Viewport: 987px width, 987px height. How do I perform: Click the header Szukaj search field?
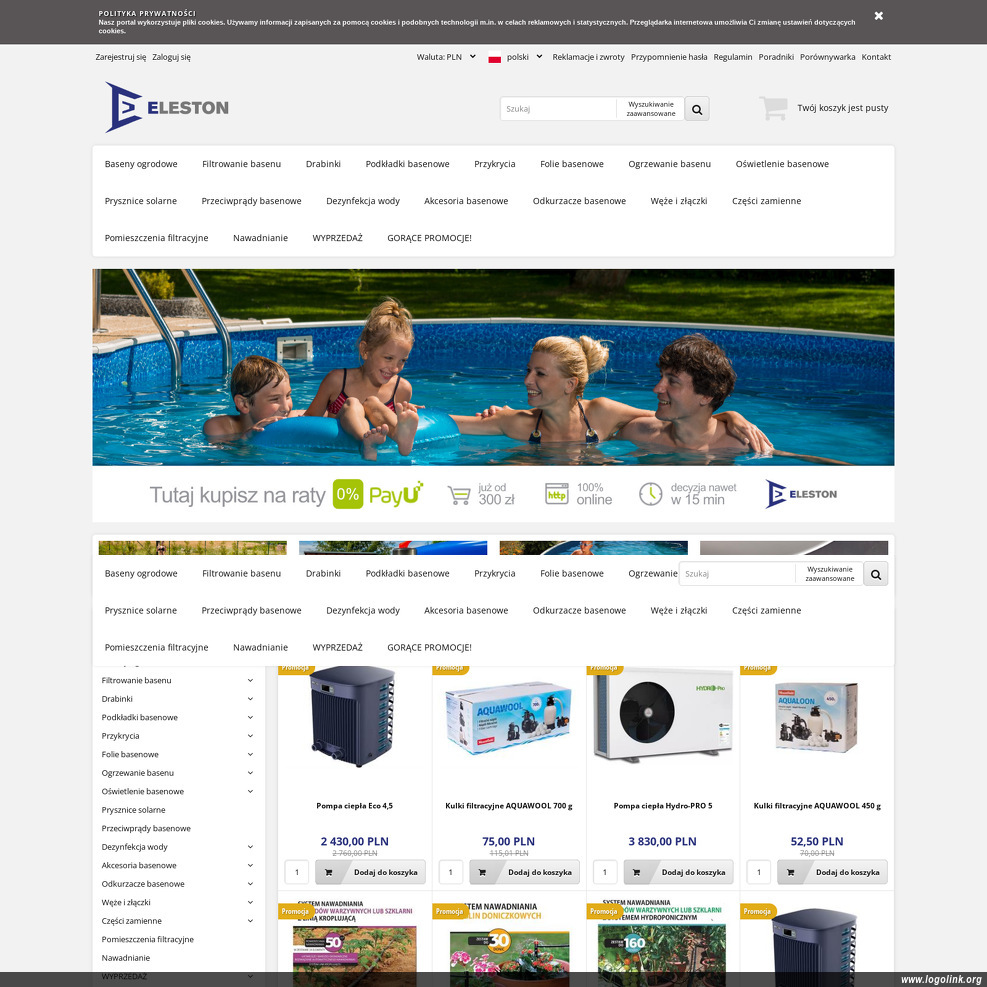coord(558,109)
